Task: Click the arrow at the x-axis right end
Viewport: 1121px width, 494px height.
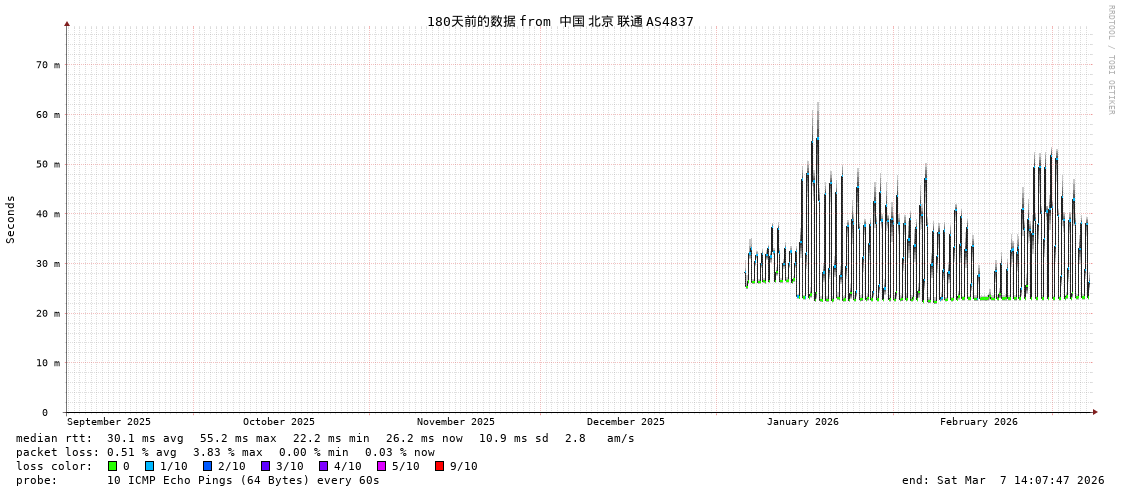Action: click(1095, 412)
